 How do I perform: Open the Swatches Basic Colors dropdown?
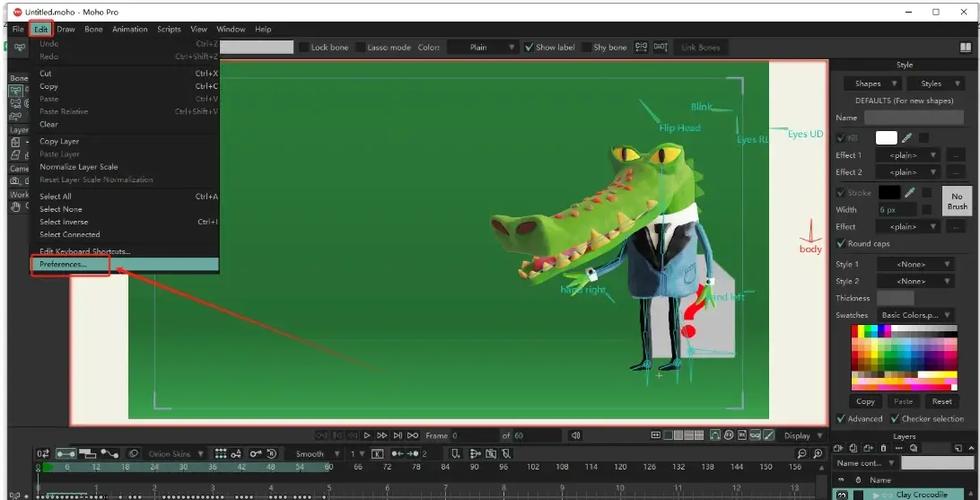point(916,315)
